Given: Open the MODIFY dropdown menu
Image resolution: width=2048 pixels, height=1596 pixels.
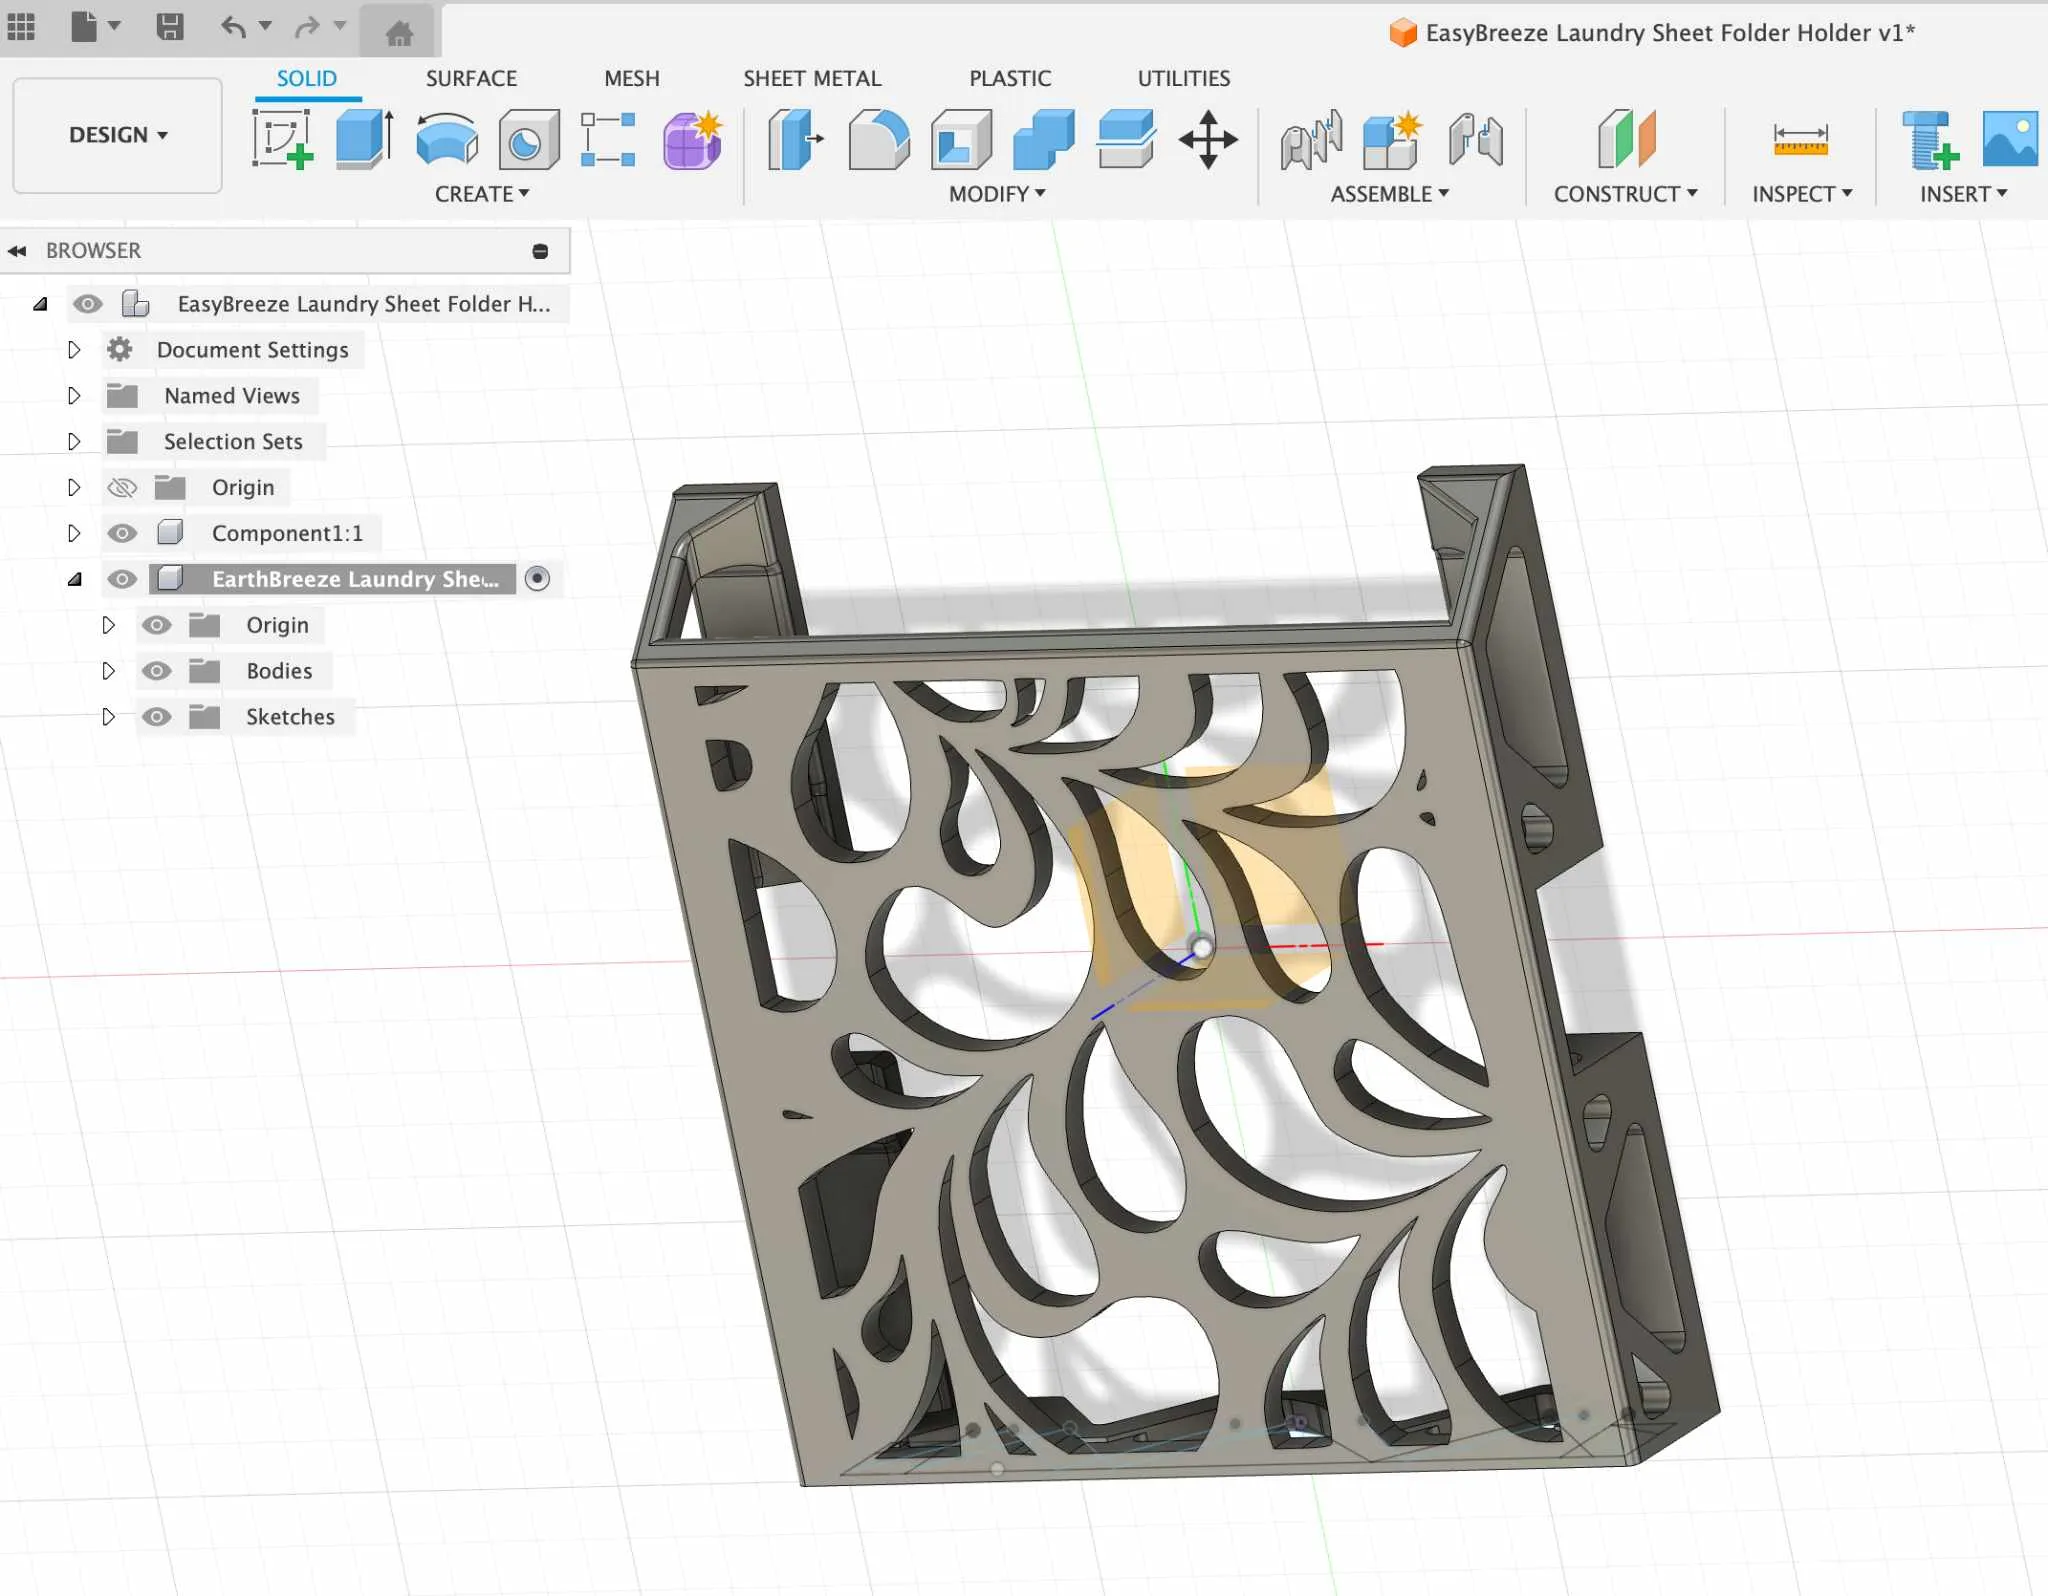Looking at the screenshot, I should (x=996, y=194).
